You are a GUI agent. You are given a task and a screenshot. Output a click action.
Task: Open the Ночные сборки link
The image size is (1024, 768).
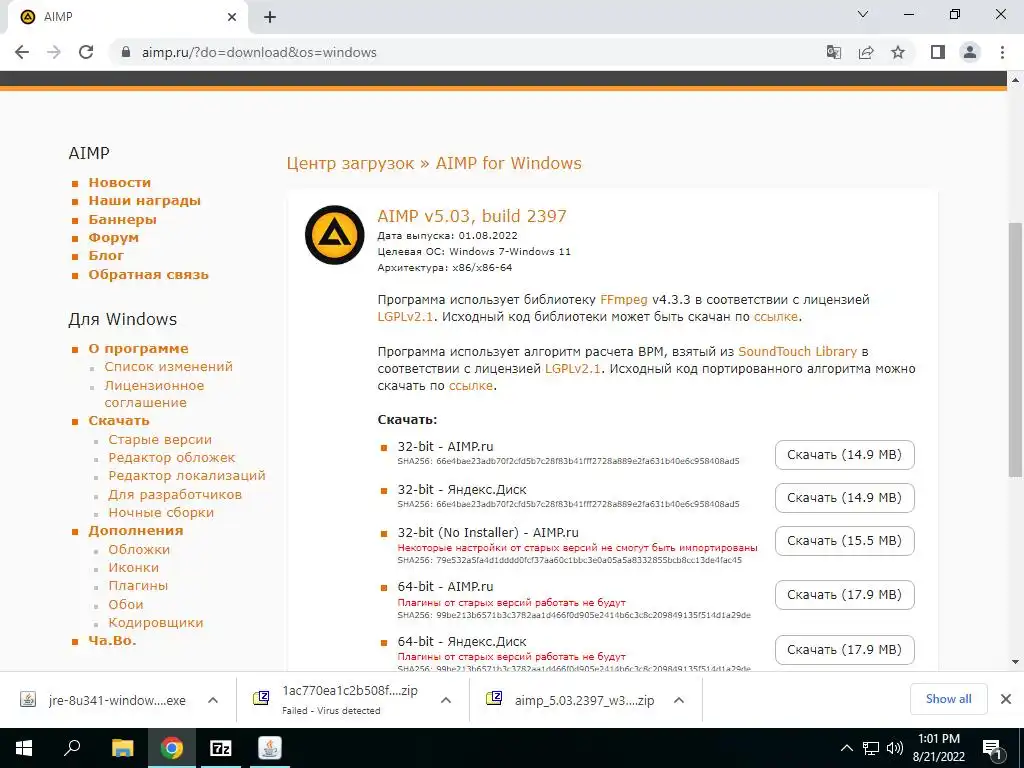point(161,513)
